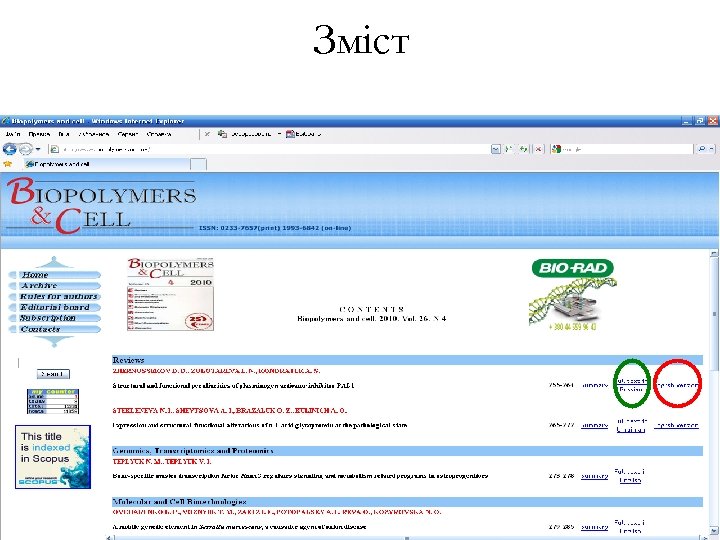720x540 pixels.
Task: Click the ISSN number text in header
Action: coord(275,228)
